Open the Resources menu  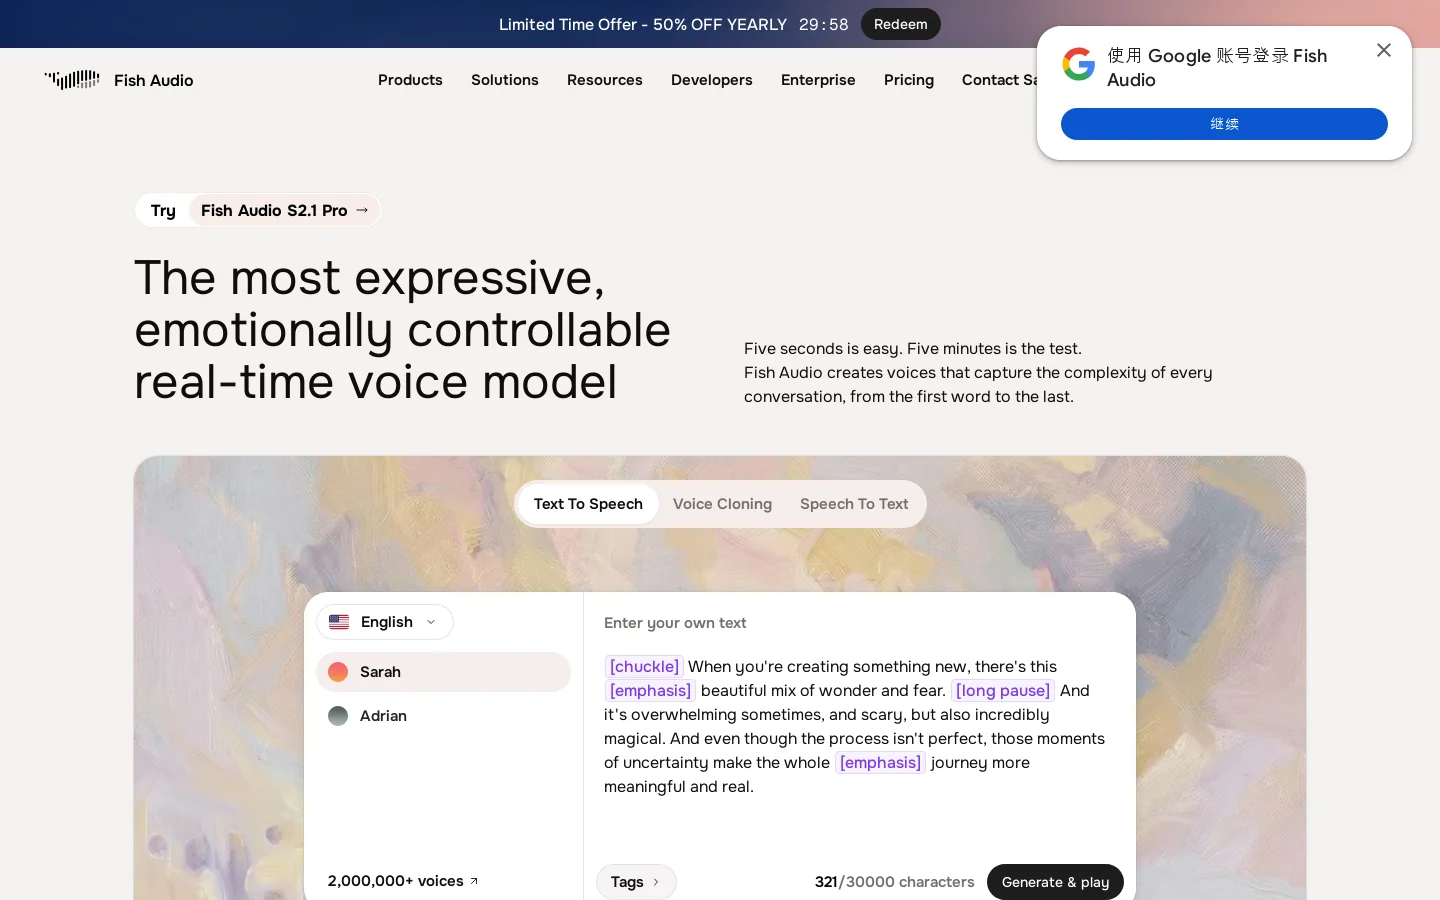click(x=605, y=80)
